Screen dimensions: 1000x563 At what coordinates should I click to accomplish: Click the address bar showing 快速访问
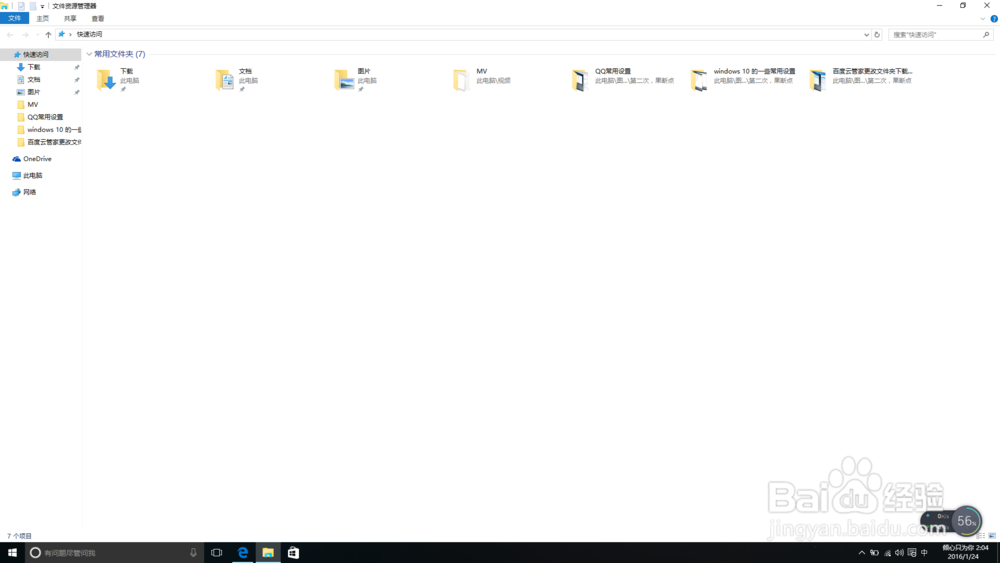(x=463, y=34)
